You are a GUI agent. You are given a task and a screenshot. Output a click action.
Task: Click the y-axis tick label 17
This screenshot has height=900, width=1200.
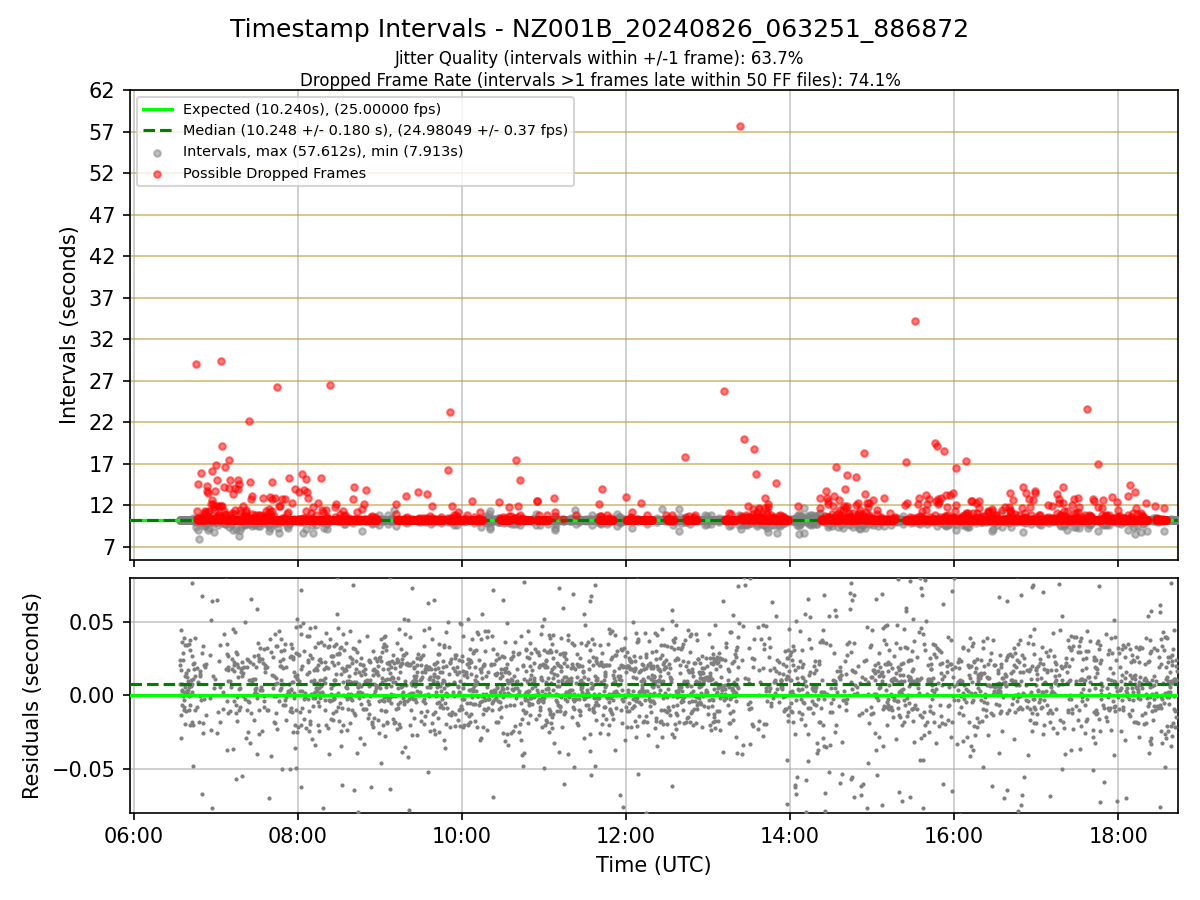click(104, 464)
